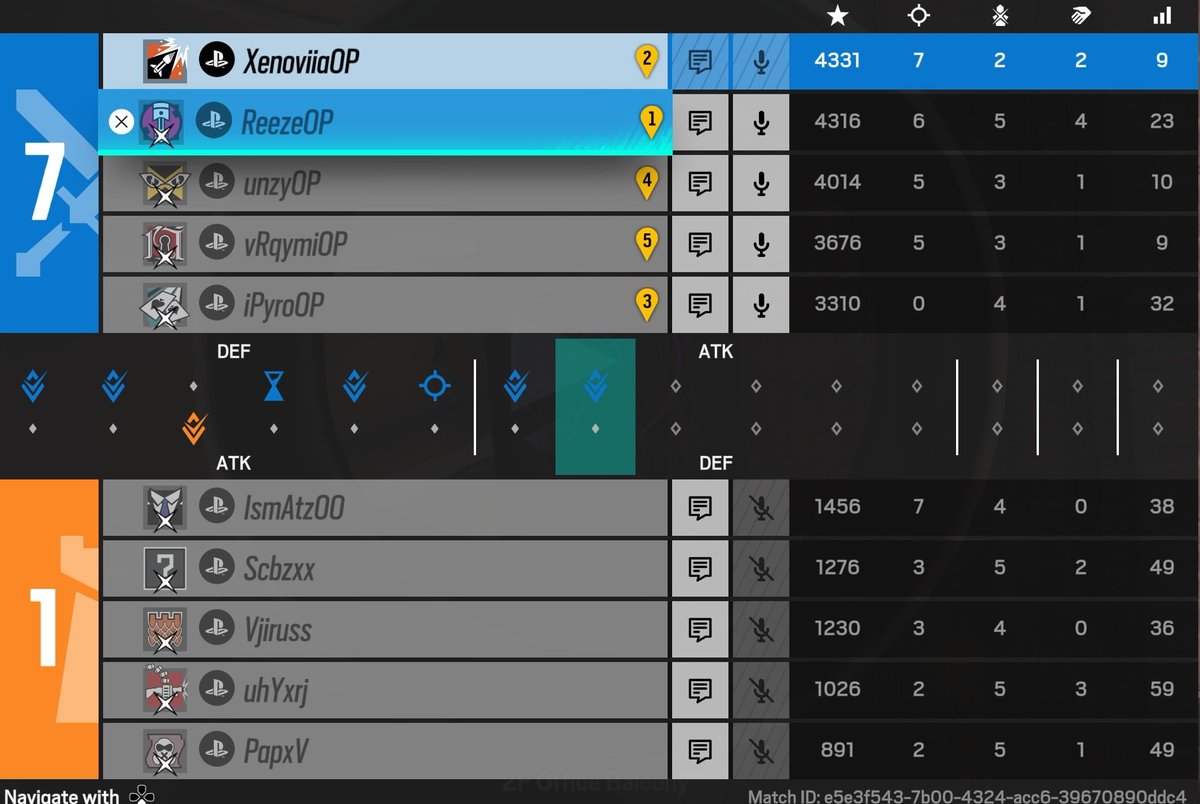Select the blue crosshair round marker
The width and height of the screenshot is (1200, 804).
434,386
